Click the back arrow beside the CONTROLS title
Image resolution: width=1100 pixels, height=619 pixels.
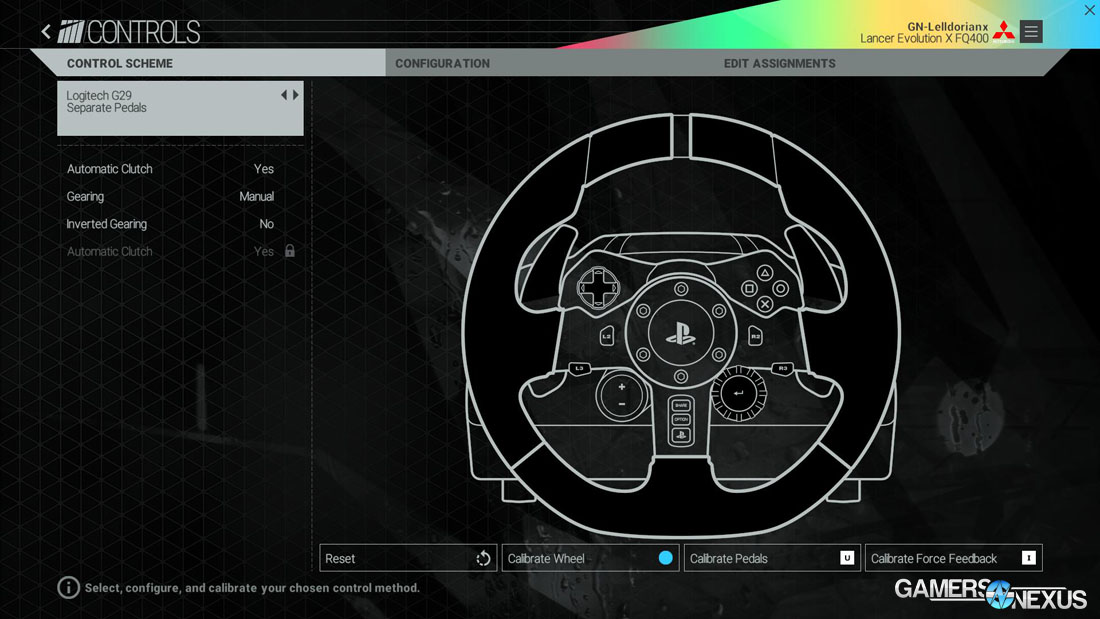(x=46, y=31)
